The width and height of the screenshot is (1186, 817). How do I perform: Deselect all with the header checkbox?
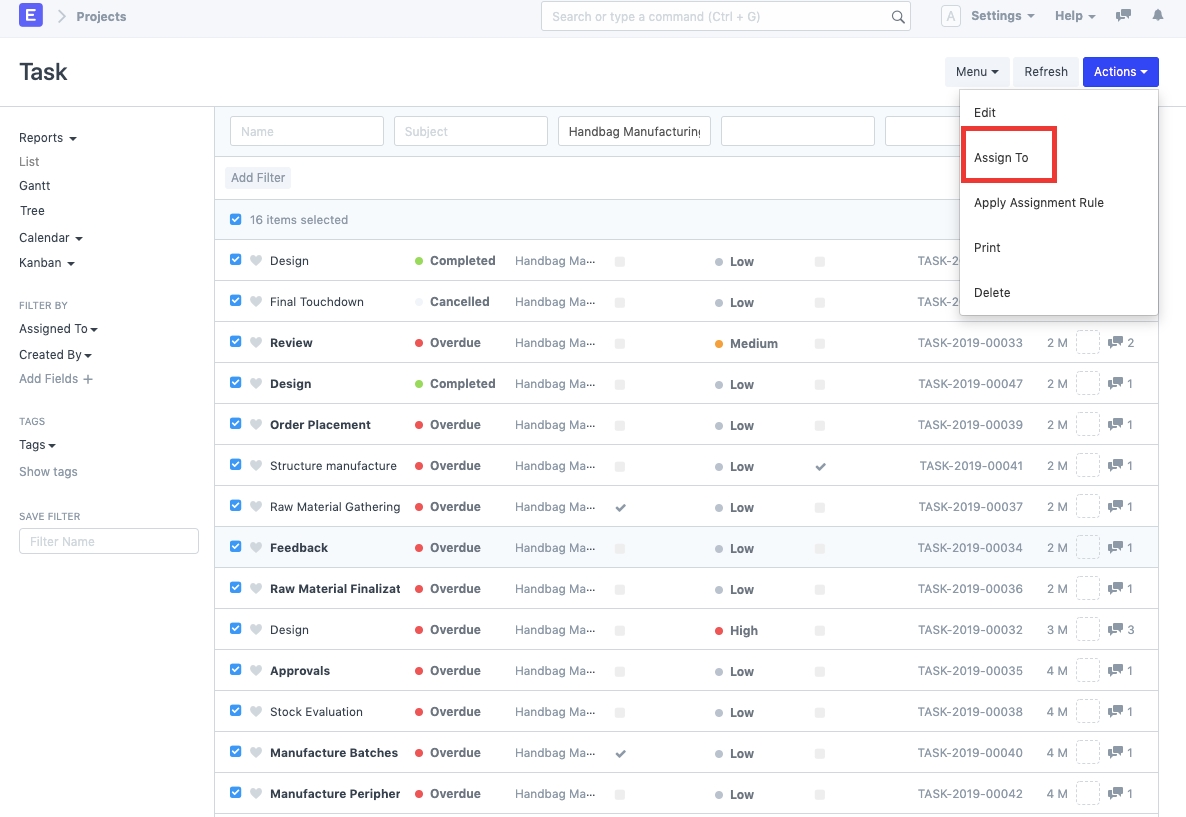click(x=236, y=220)
